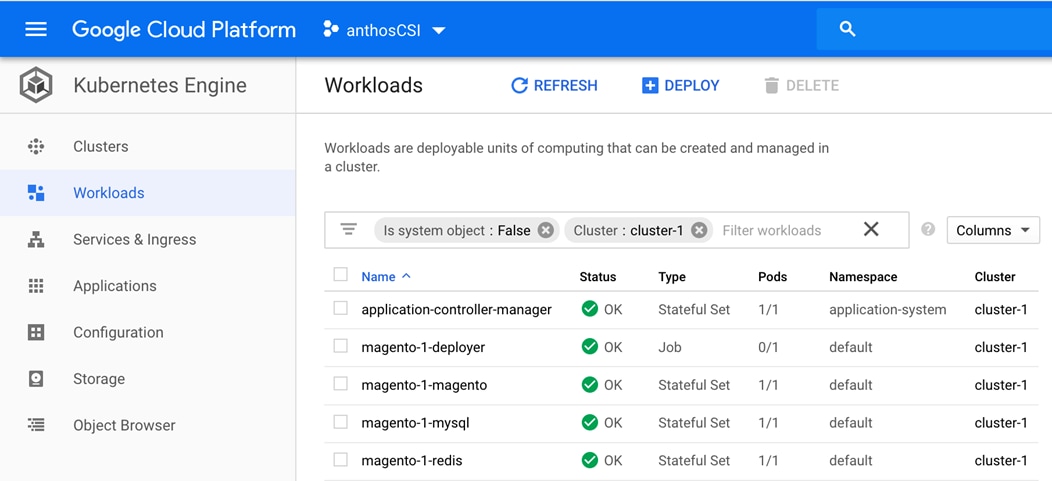
Task: Click the filter help question icon
Action: point(928,229)
